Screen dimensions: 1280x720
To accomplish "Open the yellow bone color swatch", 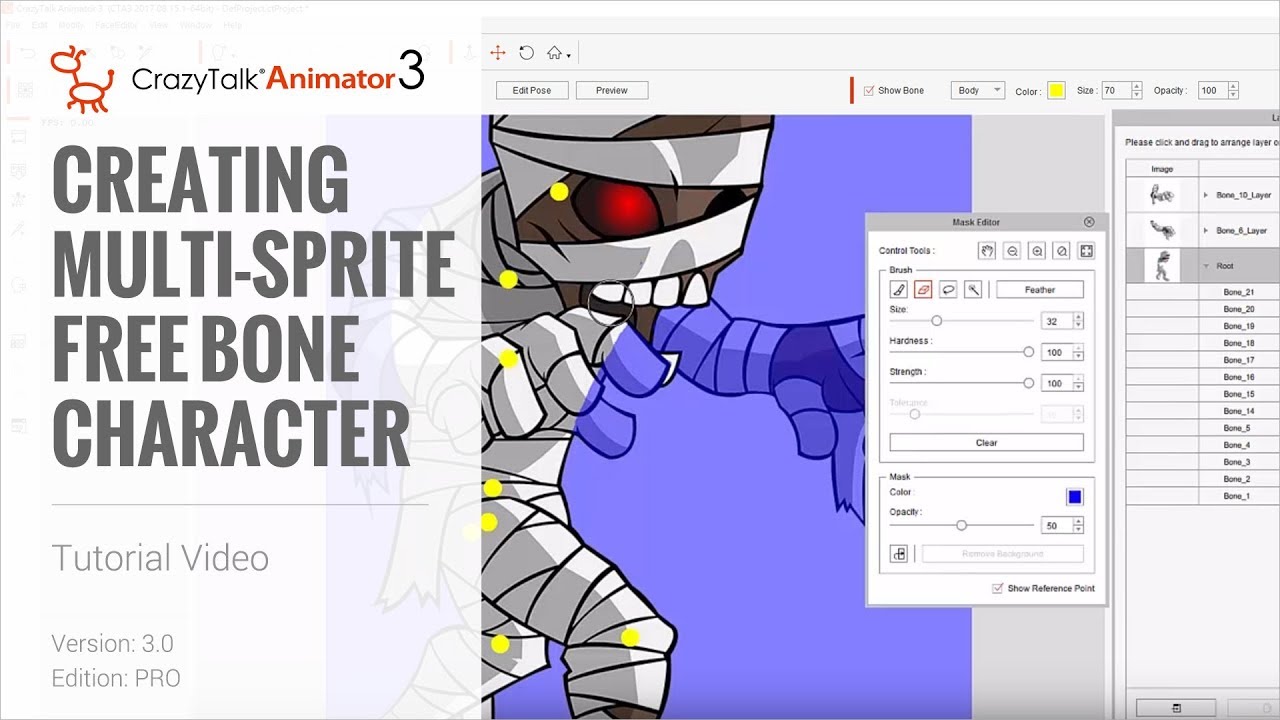I will click(1056, 91).
